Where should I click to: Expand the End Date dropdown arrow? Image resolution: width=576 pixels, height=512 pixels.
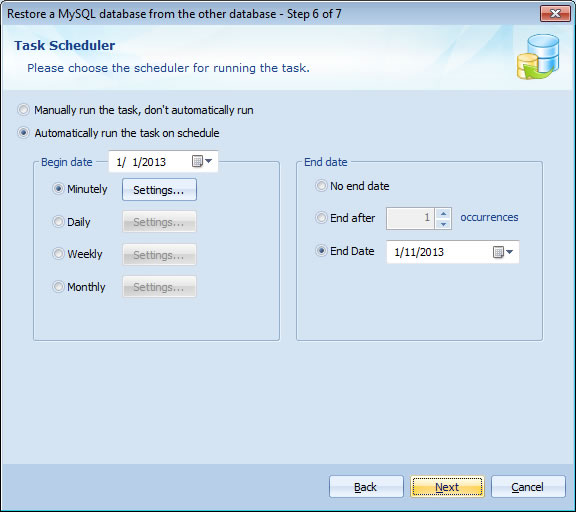(510, 252)
